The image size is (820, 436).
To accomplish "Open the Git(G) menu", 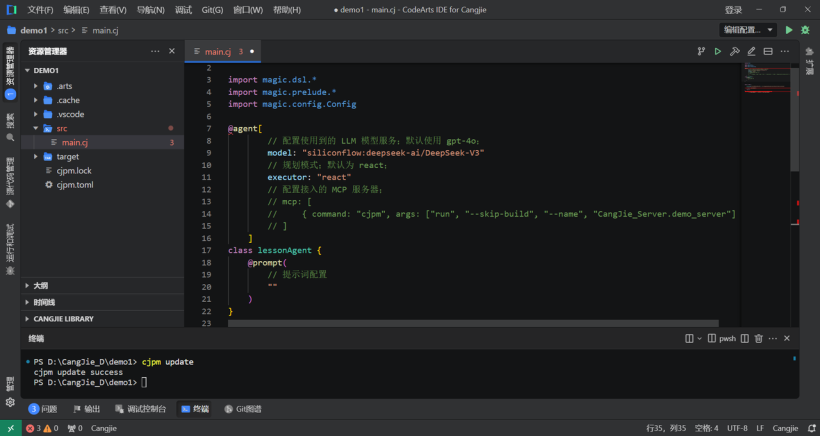I will 212,10.
